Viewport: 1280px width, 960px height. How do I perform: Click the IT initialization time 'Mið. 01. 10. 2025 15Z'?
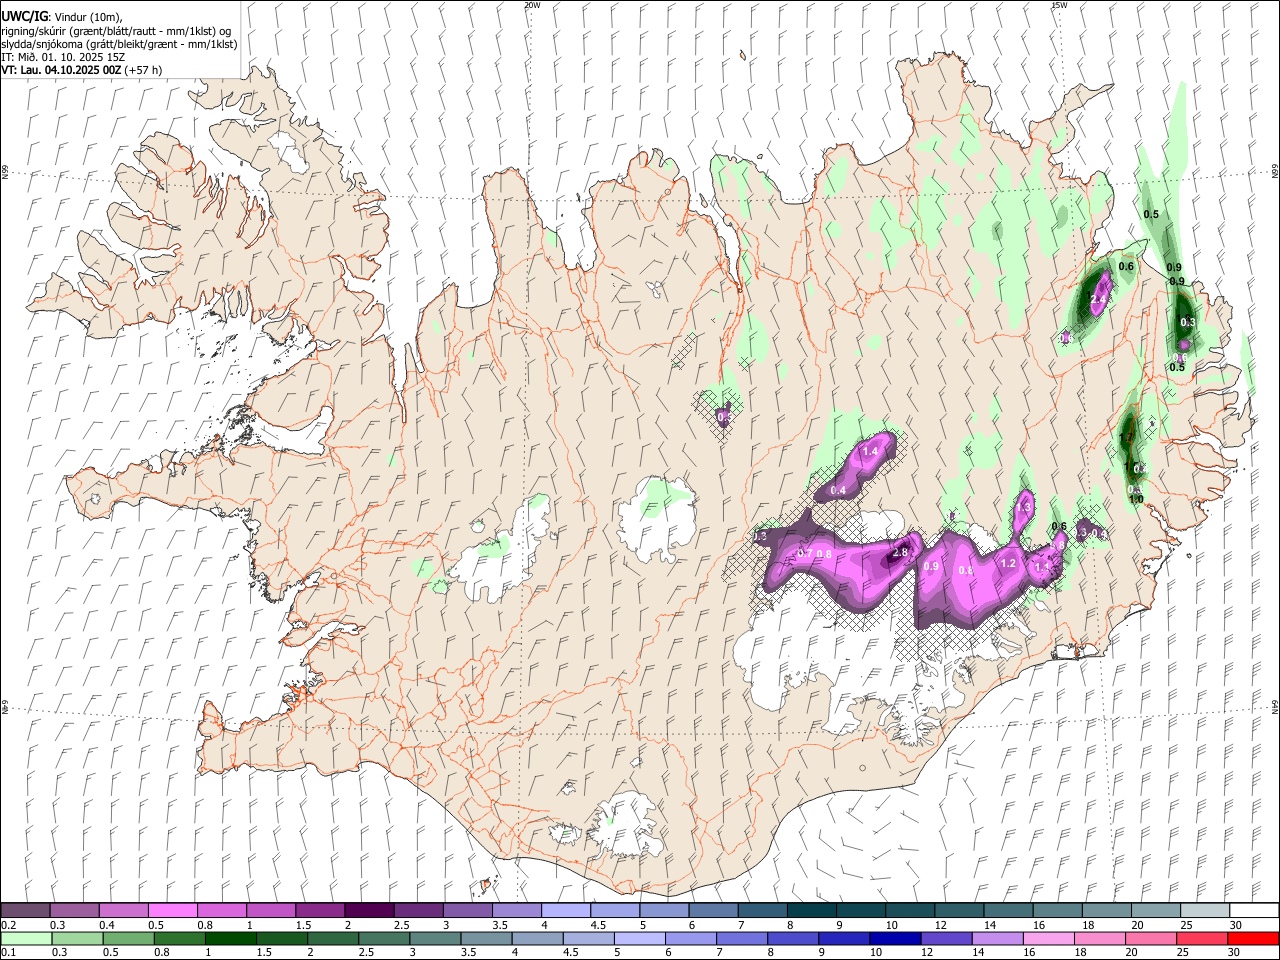pos(70,57)
